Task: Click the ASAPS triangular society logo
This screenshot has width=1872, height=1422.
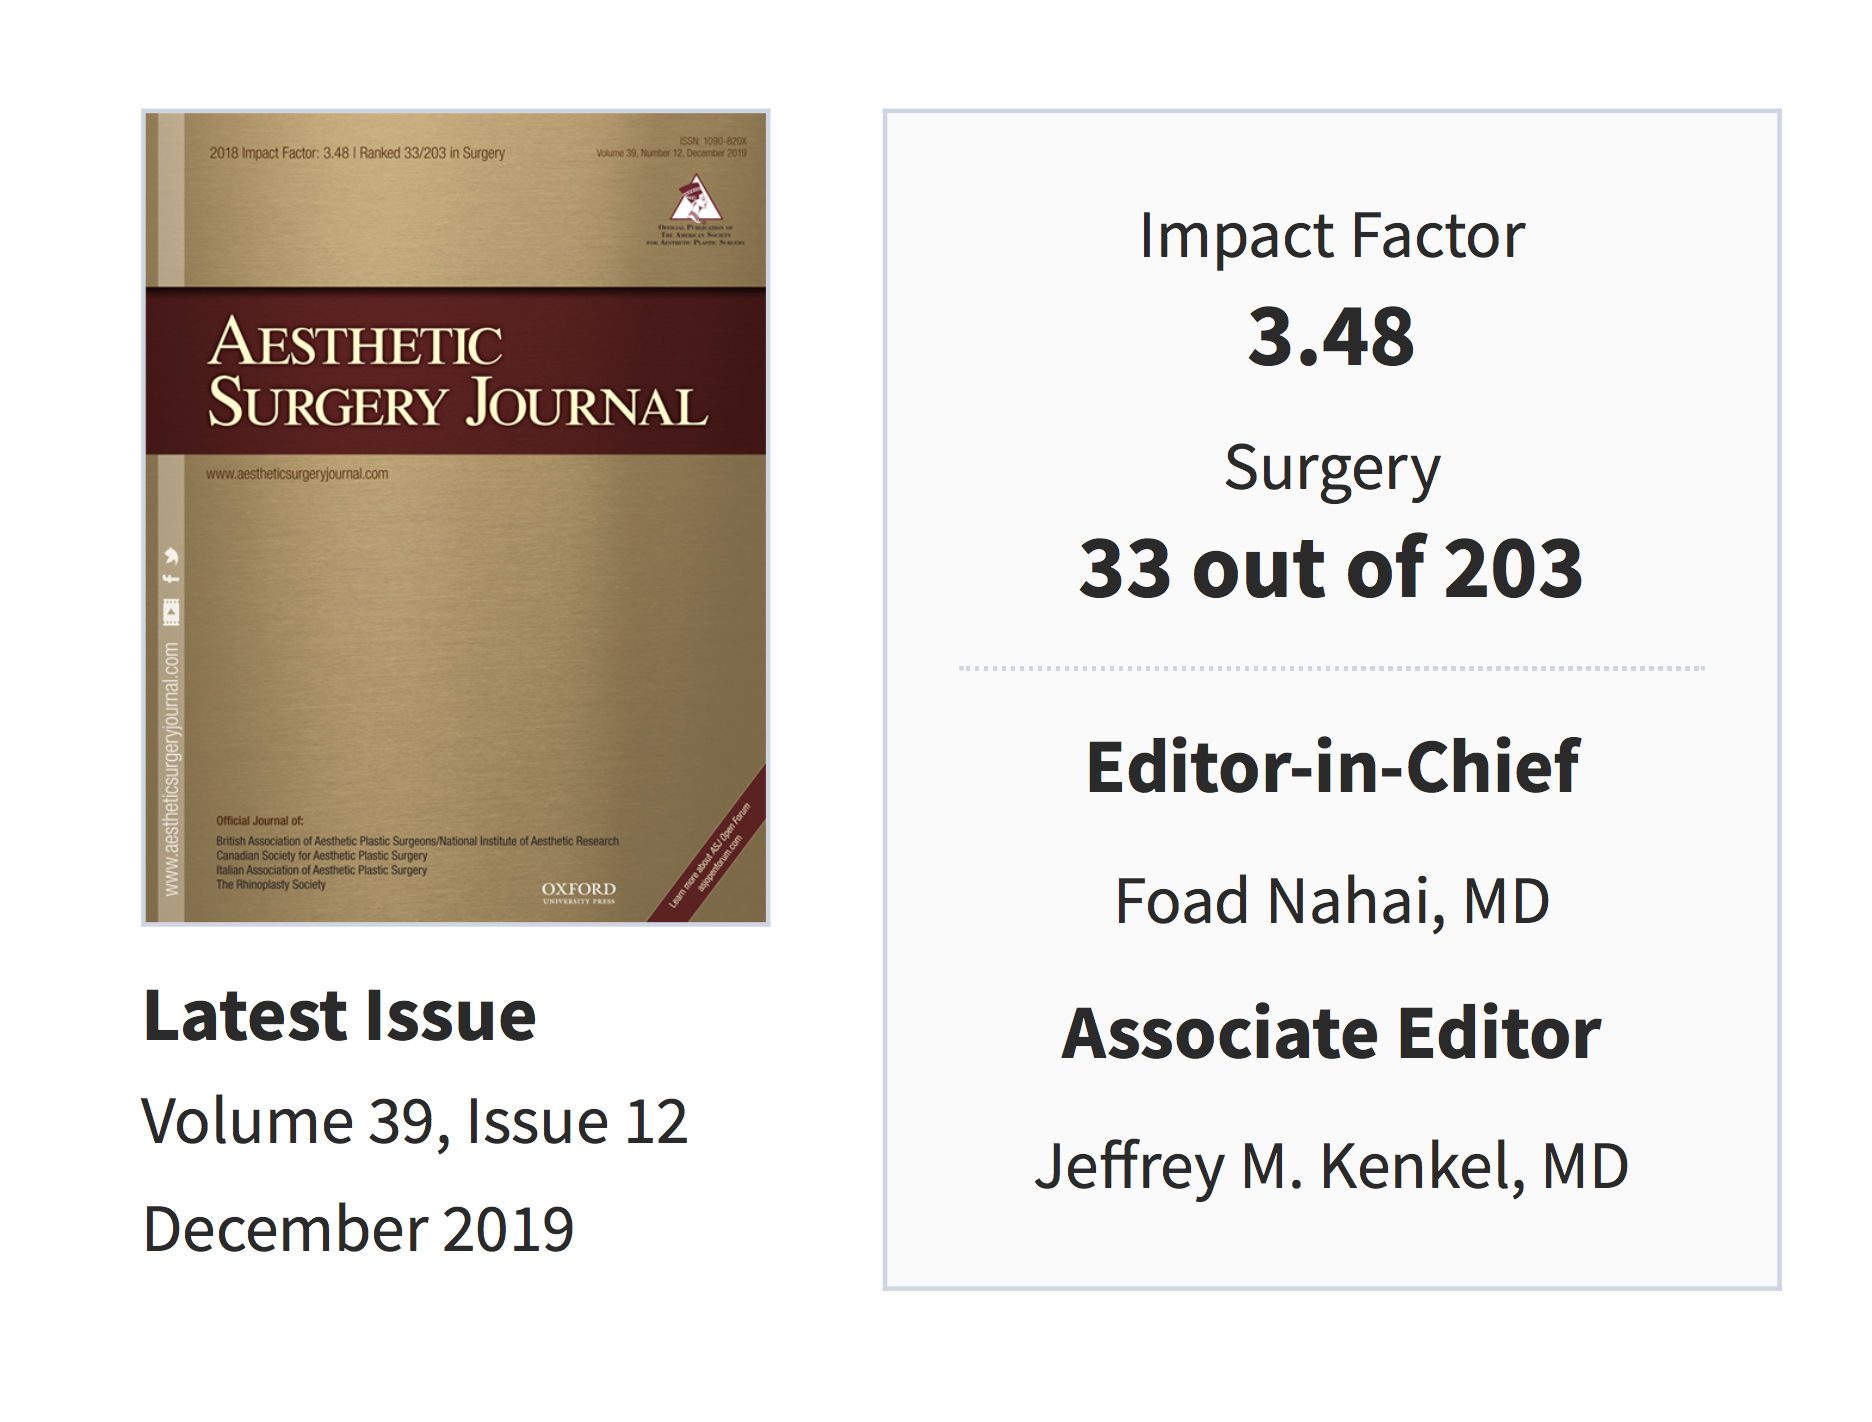Action: 695,200
